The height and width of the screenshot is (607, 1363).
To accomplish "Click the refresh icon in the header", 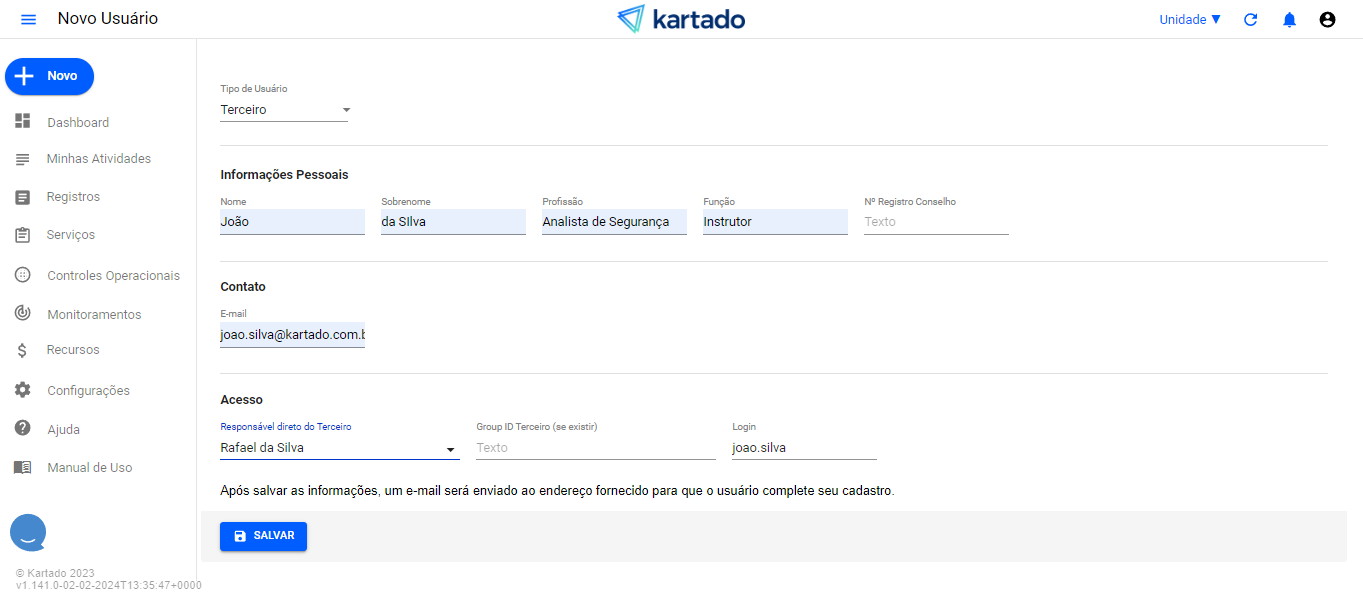I will 1250,20.
